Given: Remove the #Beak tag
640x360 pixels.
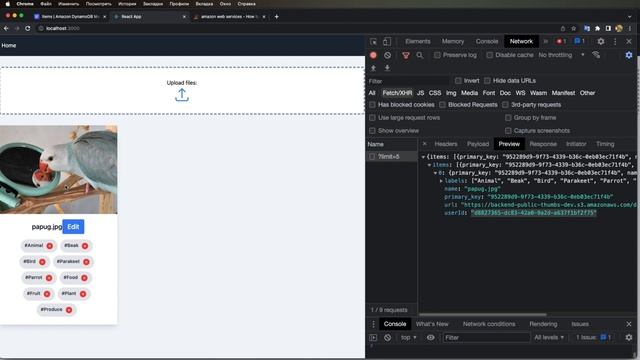Looking at the screenshot, I should click(x=85, y=246).
